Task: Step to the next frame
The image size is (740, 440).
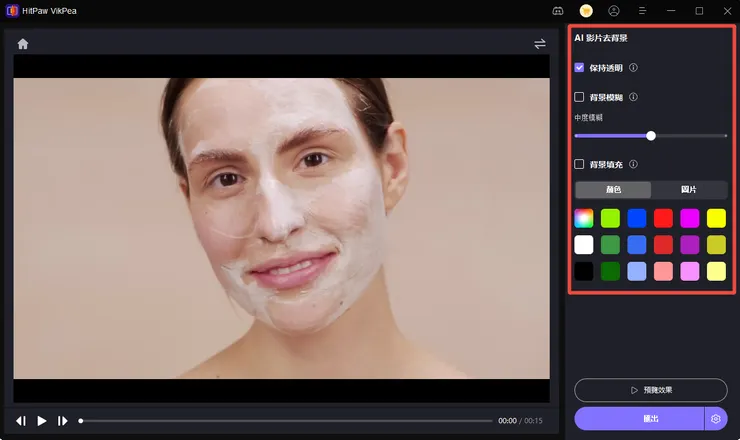Action: pyautogui.click(x=62, y=421)
